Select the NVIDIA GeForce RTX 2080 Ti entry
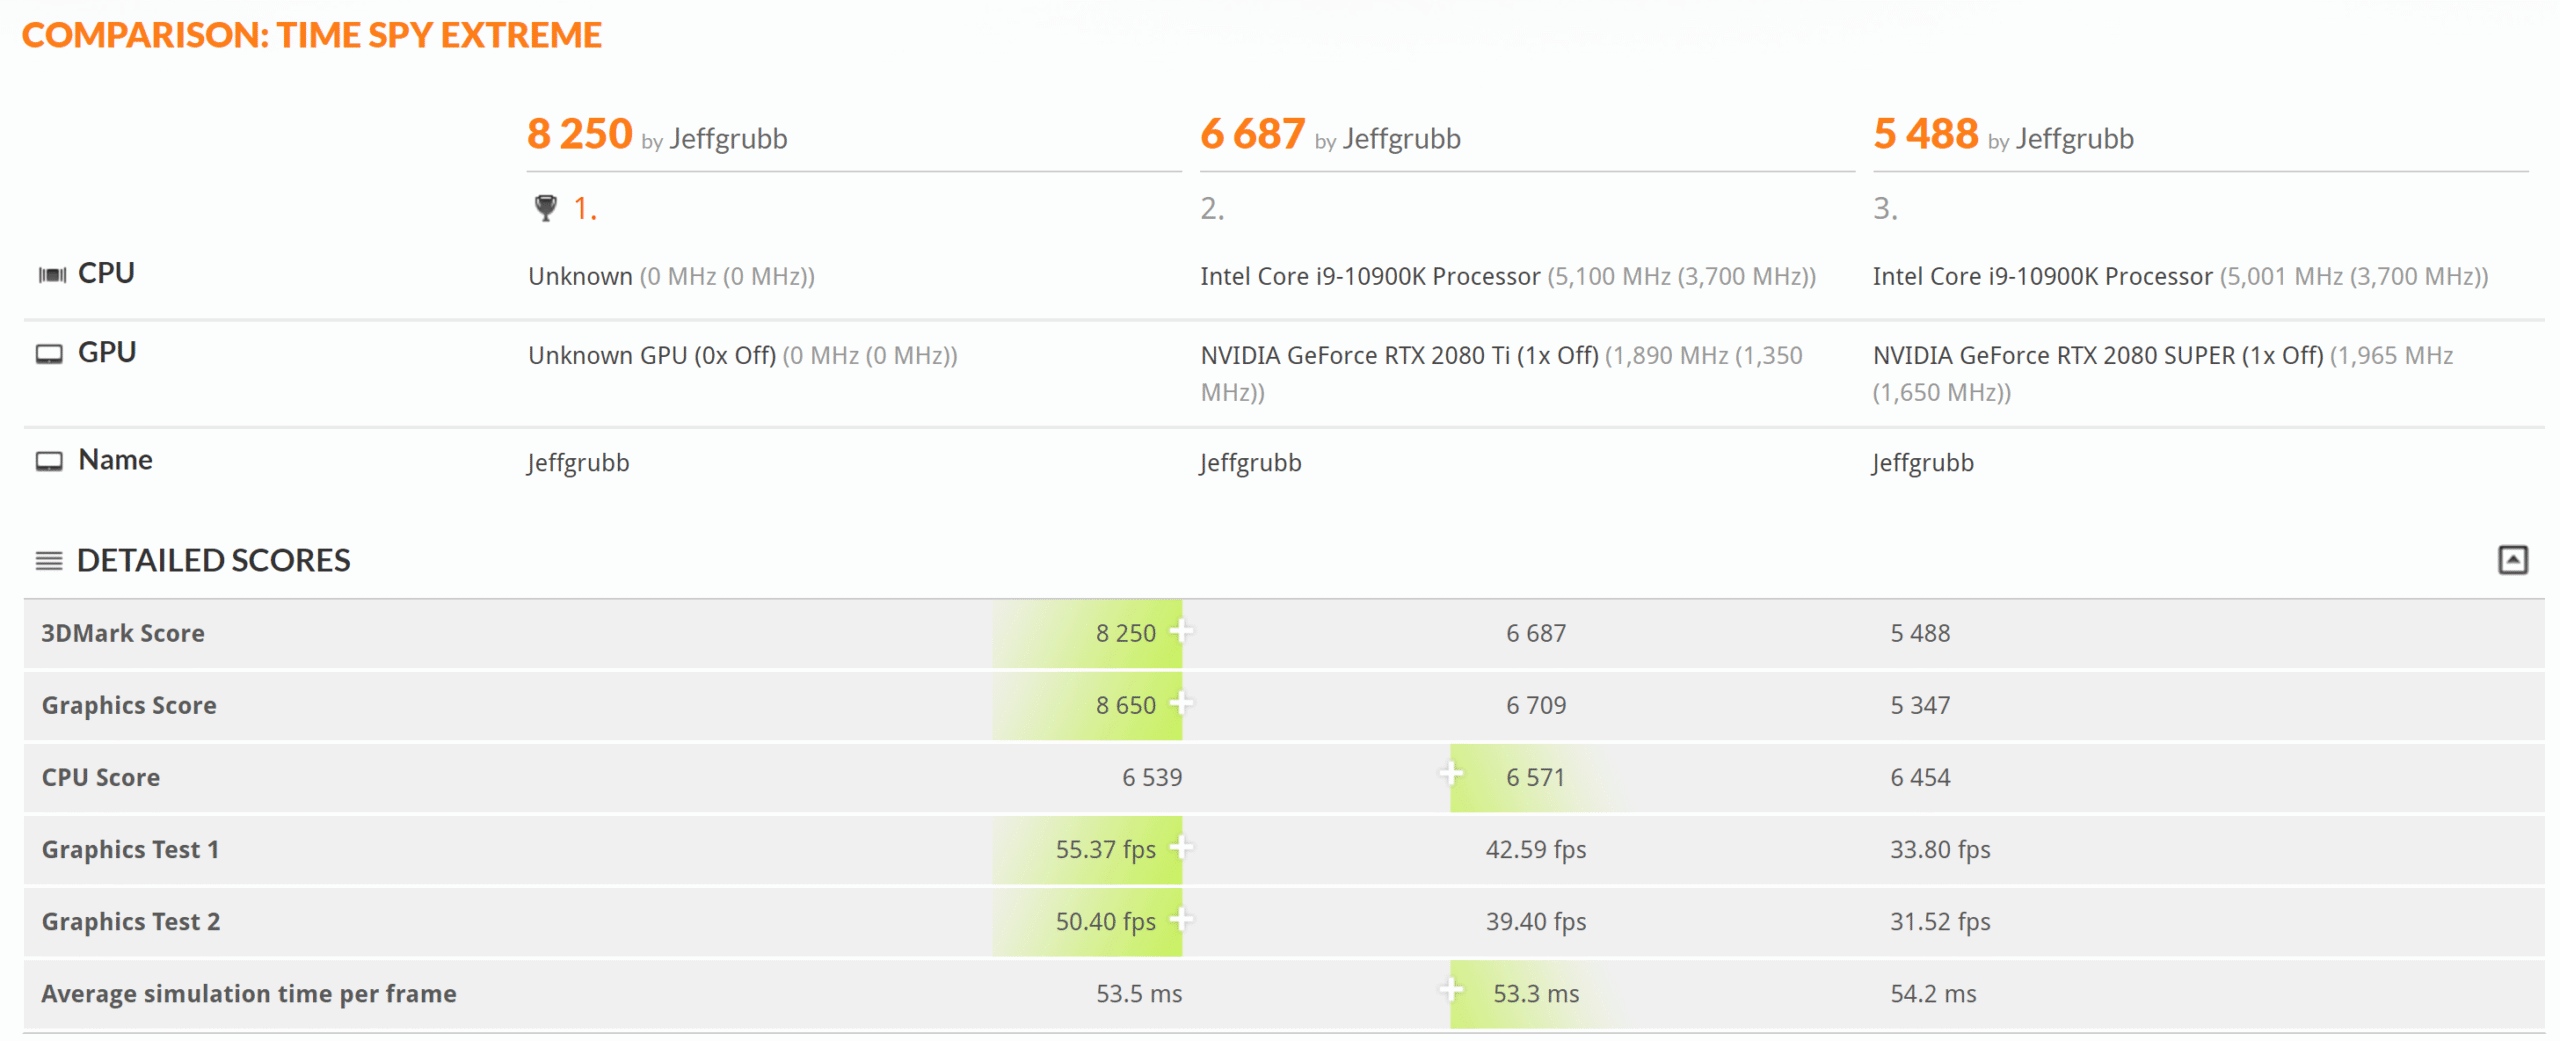Viewport: 2560px width, 1041px height. click(1501, 373)
